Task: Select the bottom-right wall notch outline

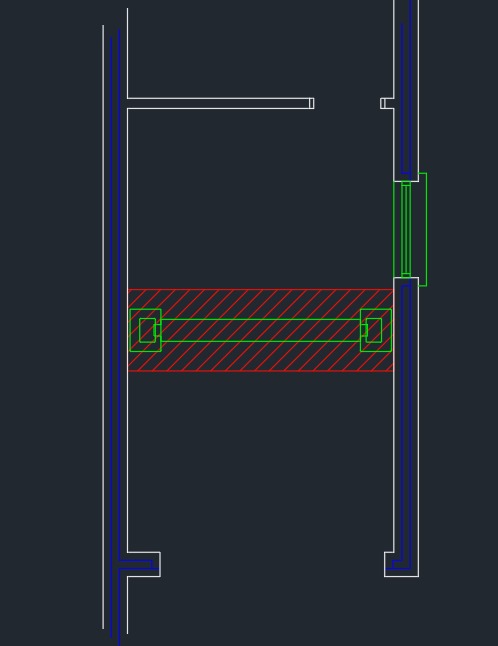Action: 402,564
